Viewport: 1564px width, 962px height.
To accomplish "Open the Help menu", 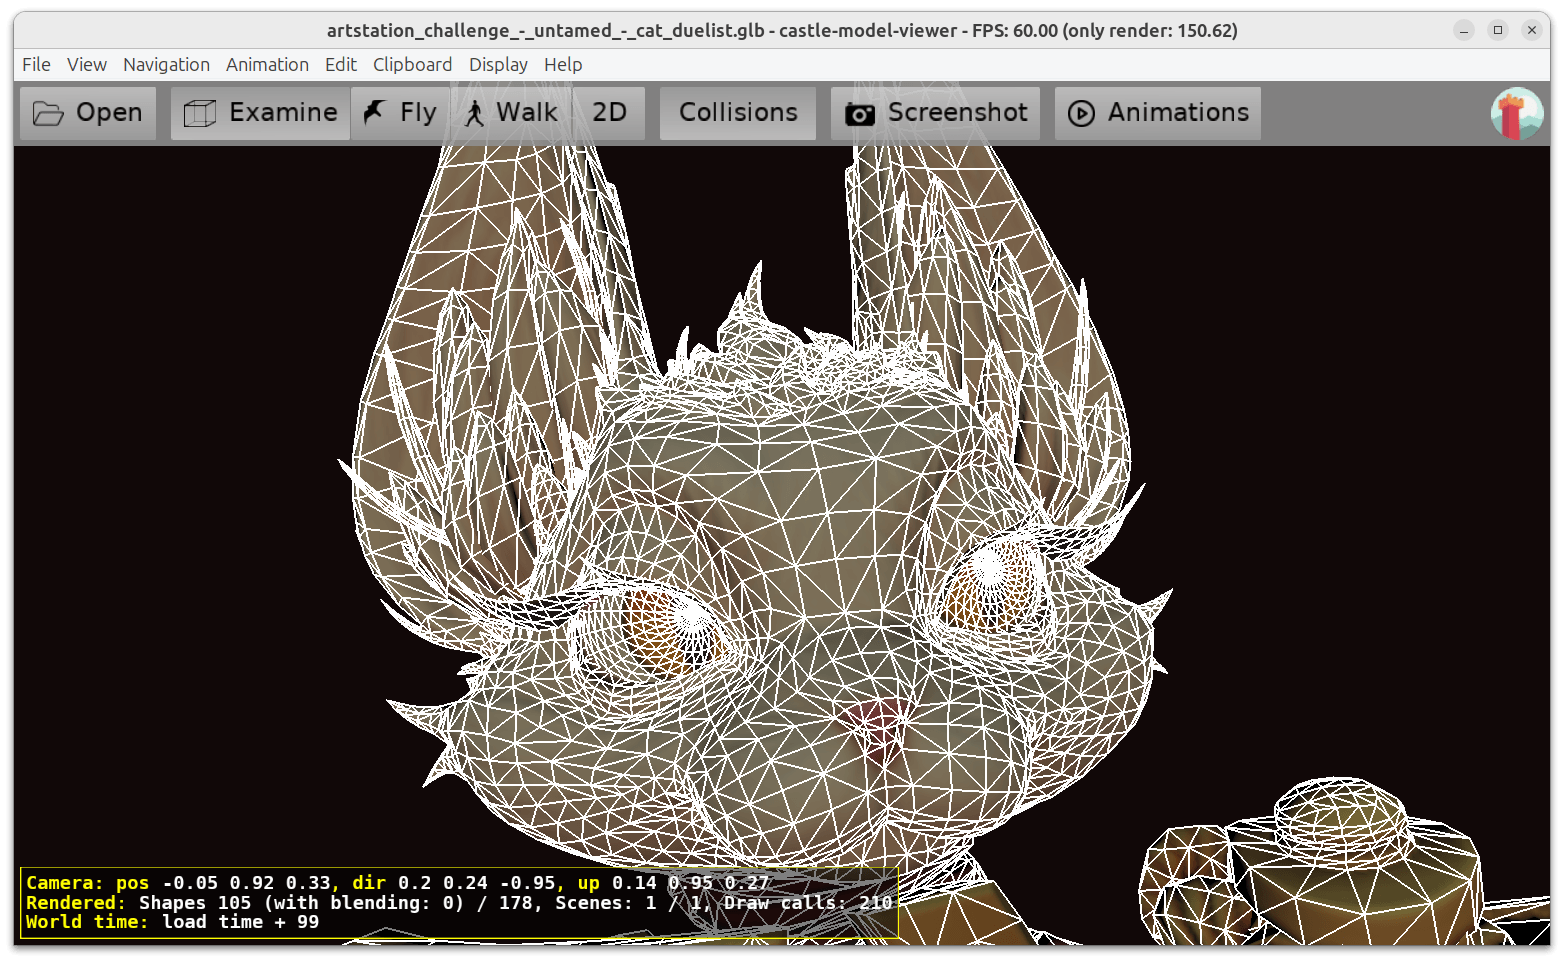I will tap(563, 64).
